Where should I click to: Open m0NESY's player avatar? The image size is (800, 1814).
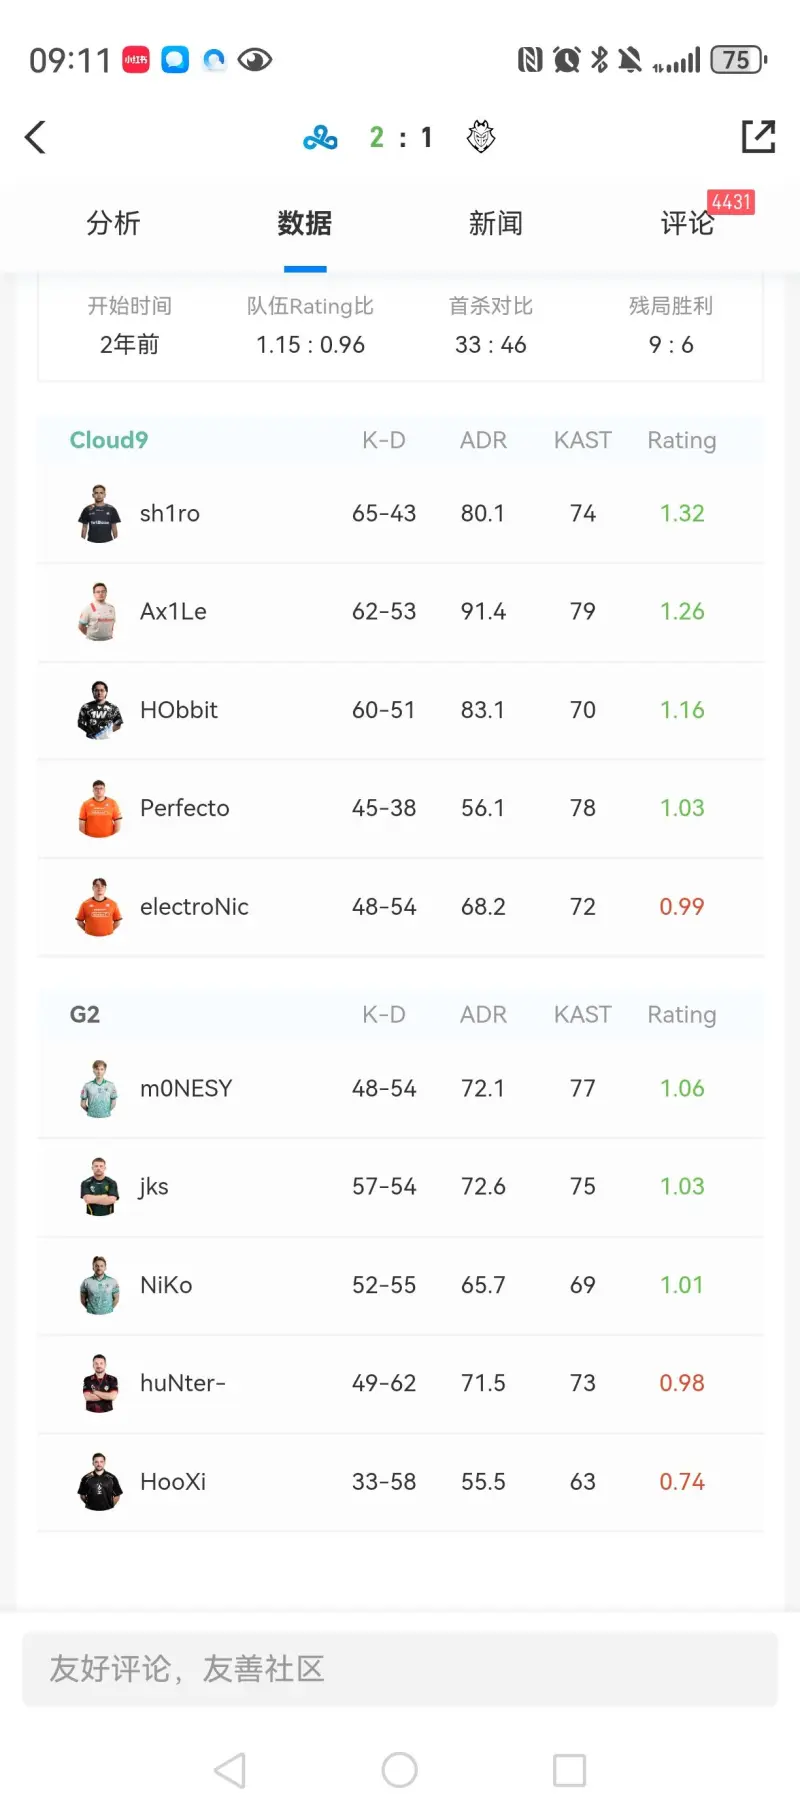[99, 1089]
